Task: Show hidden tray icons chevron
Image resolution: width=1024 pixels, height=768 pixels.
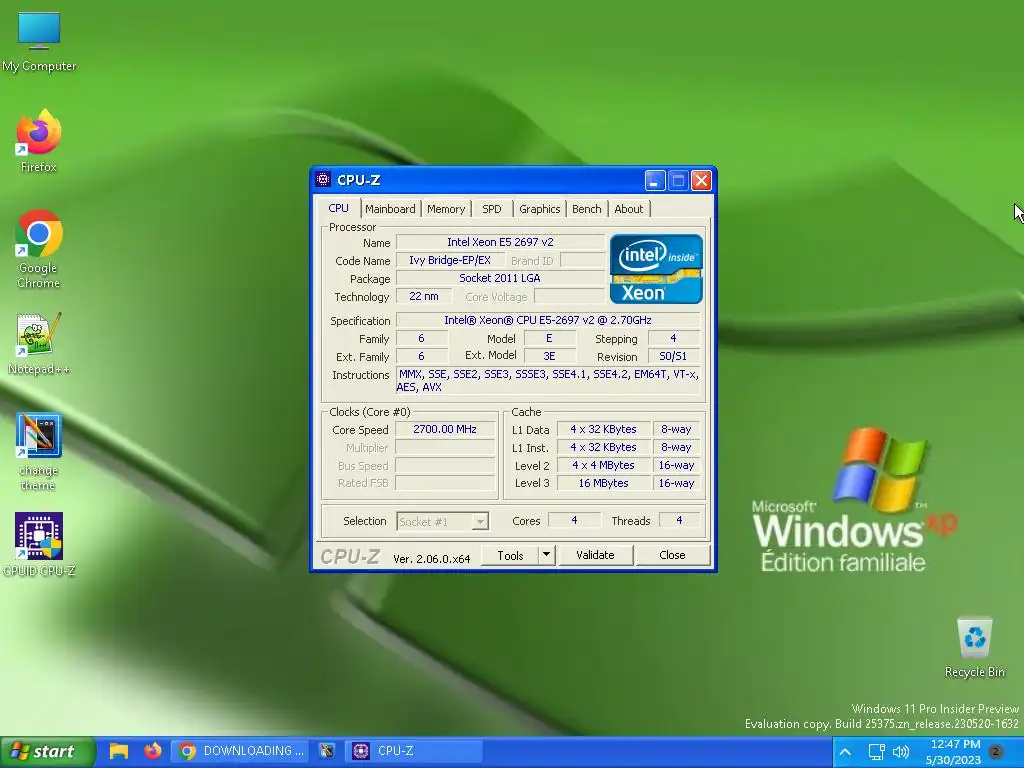Action: point(845,752)
